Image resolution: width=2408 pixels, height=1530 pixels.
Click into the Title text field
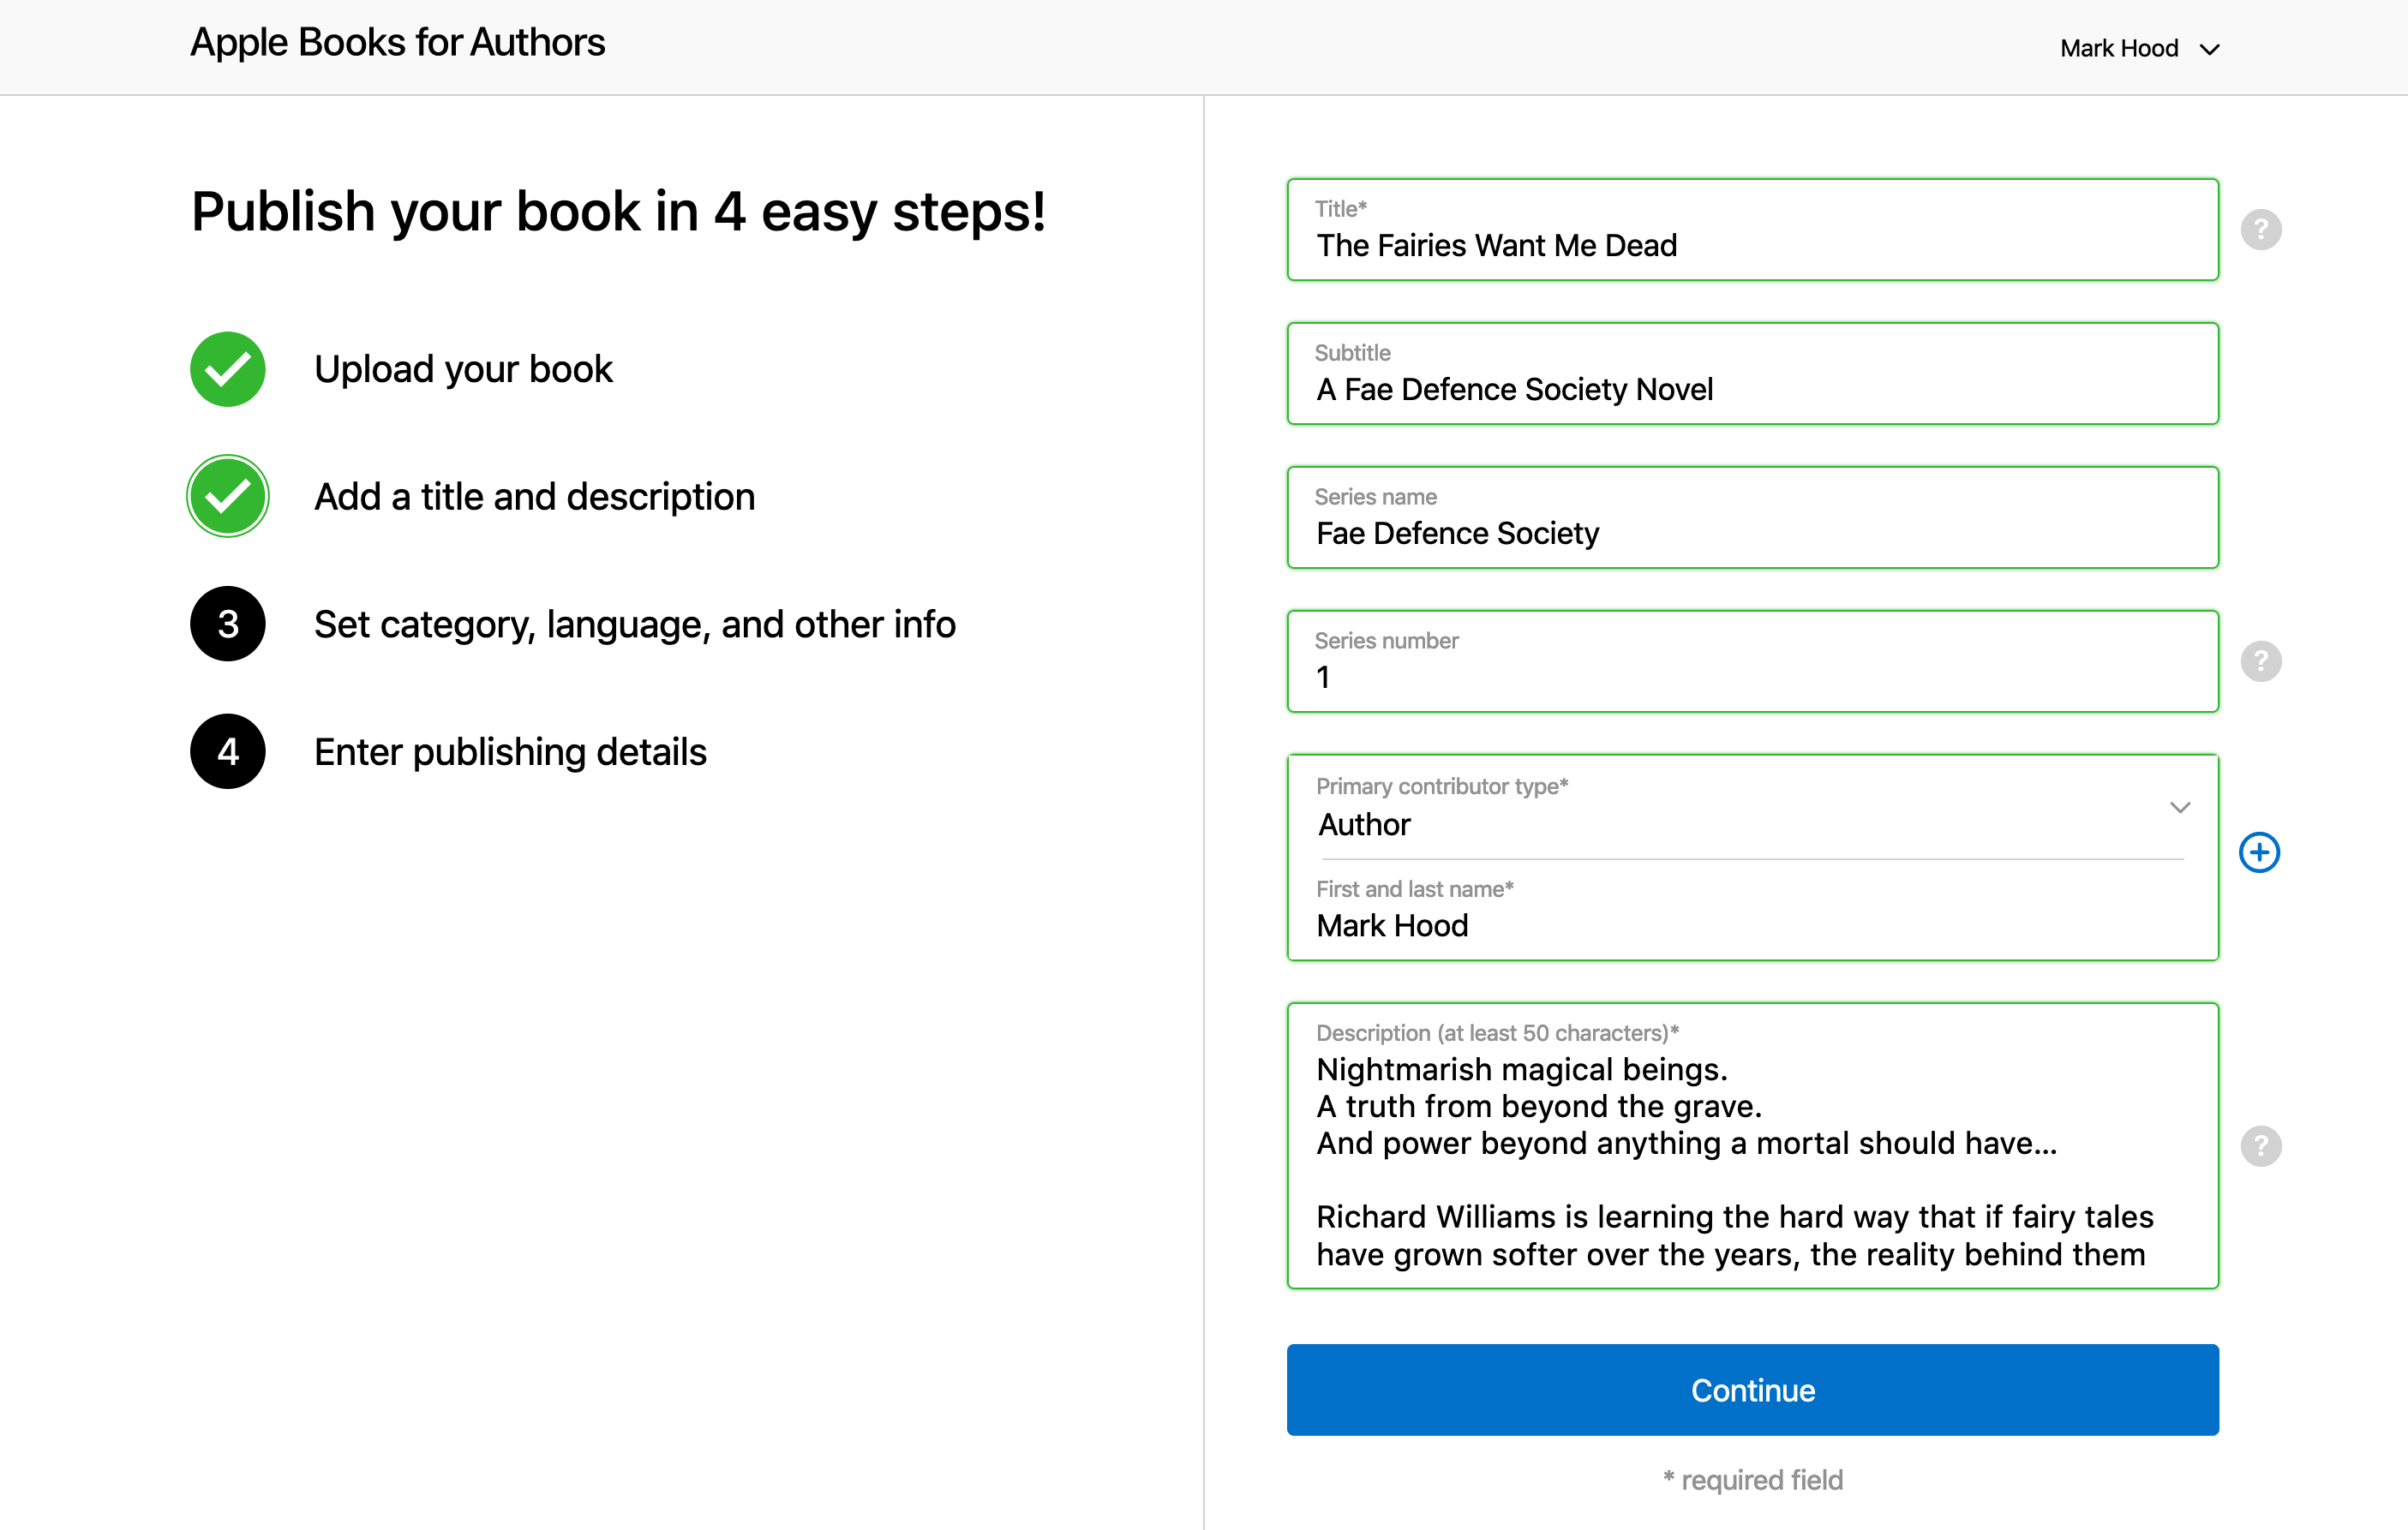[1751, 245]
